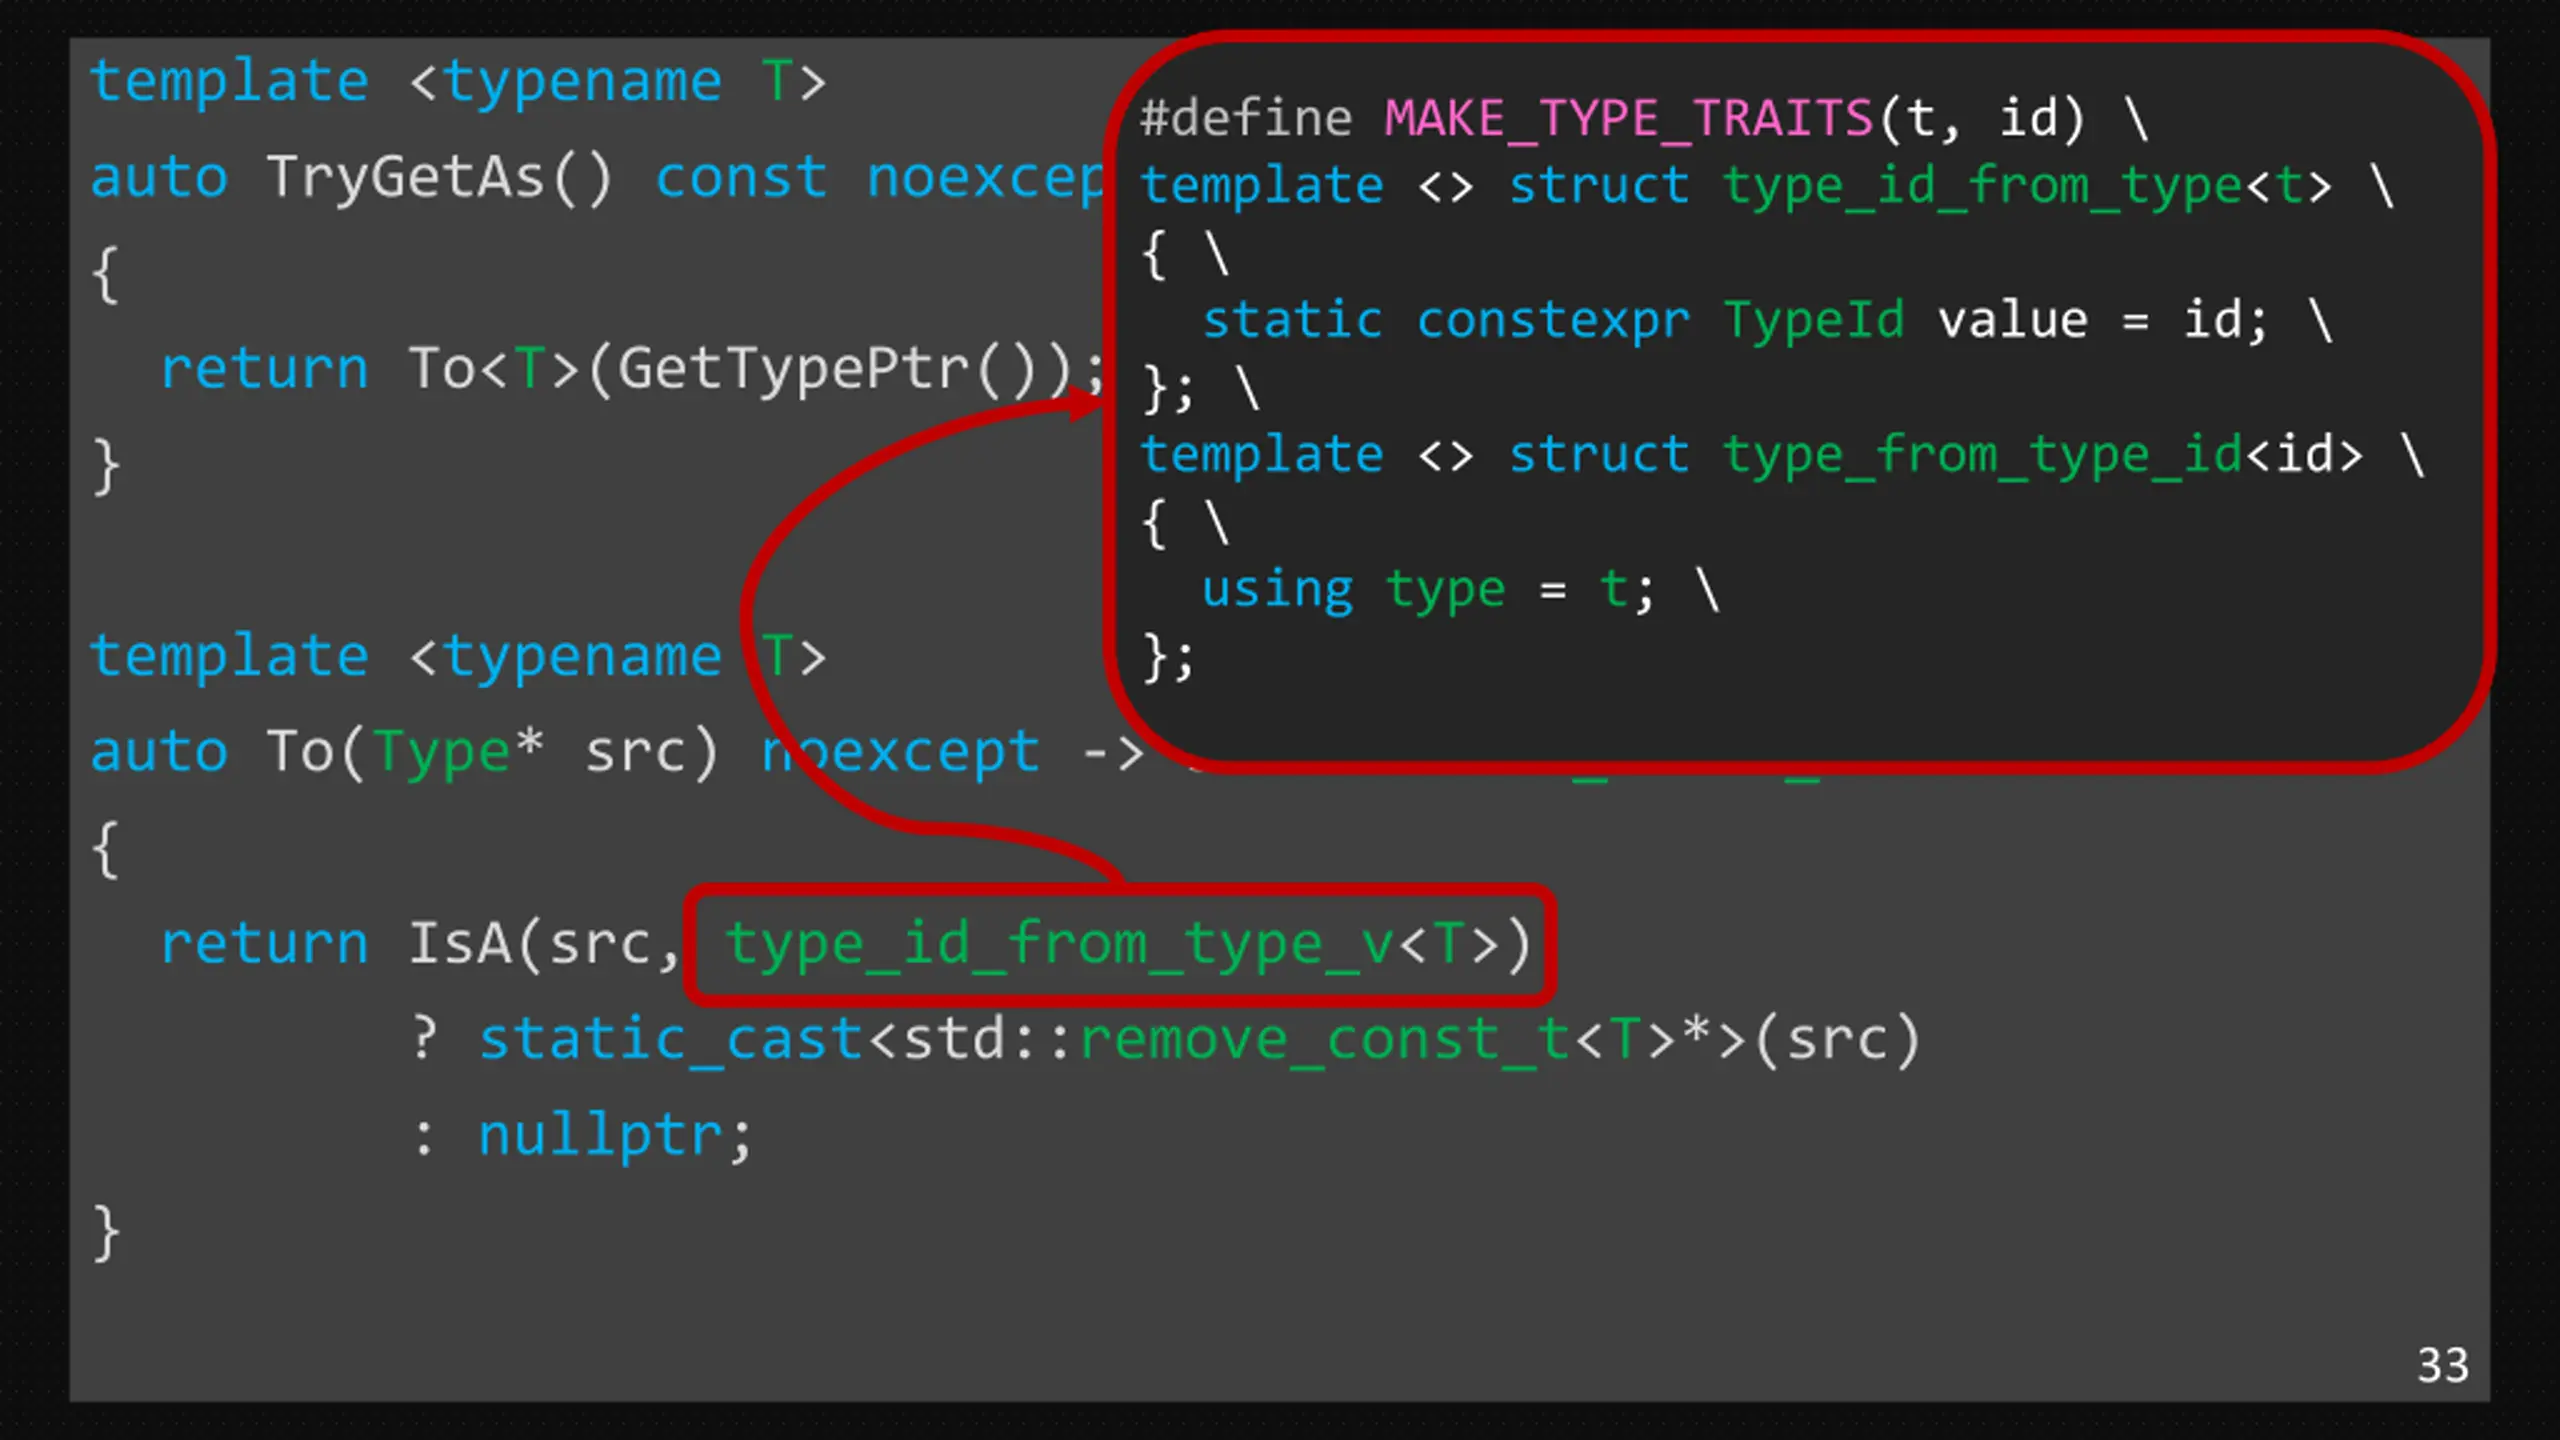Click the 'value = id;' assignment
Image resolution: width=2560 pixels, height=1440 pixels.
click(x=2102, y=321)
